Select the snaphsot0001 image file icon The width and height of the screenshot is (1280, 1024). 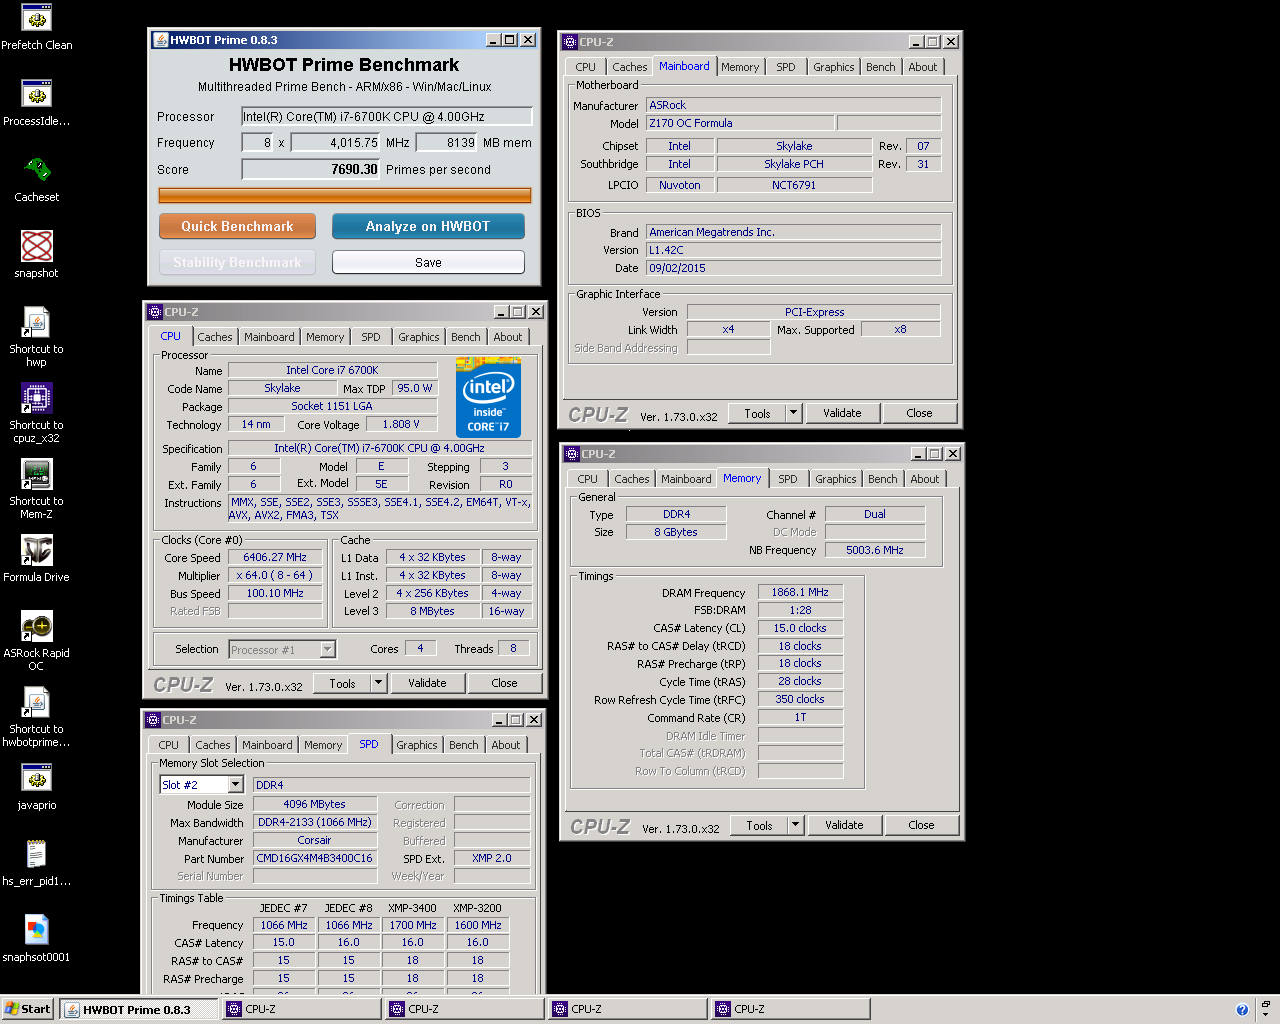click(37, 939)
